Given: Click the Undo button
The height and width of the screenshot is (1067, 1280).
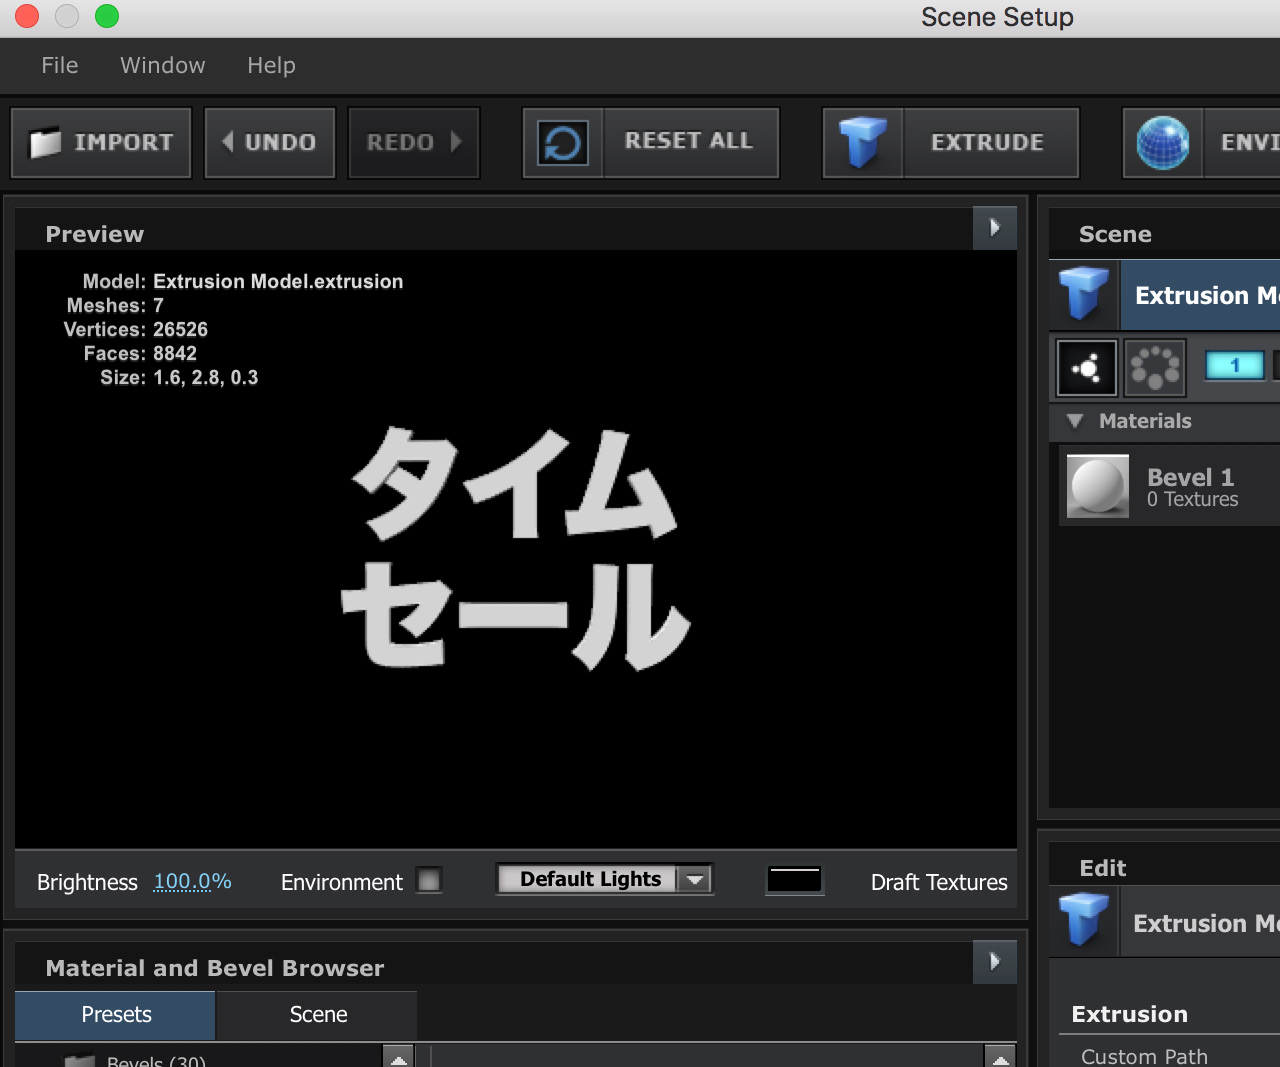Looking at the screenshot, I should click(x=270, y=143).
